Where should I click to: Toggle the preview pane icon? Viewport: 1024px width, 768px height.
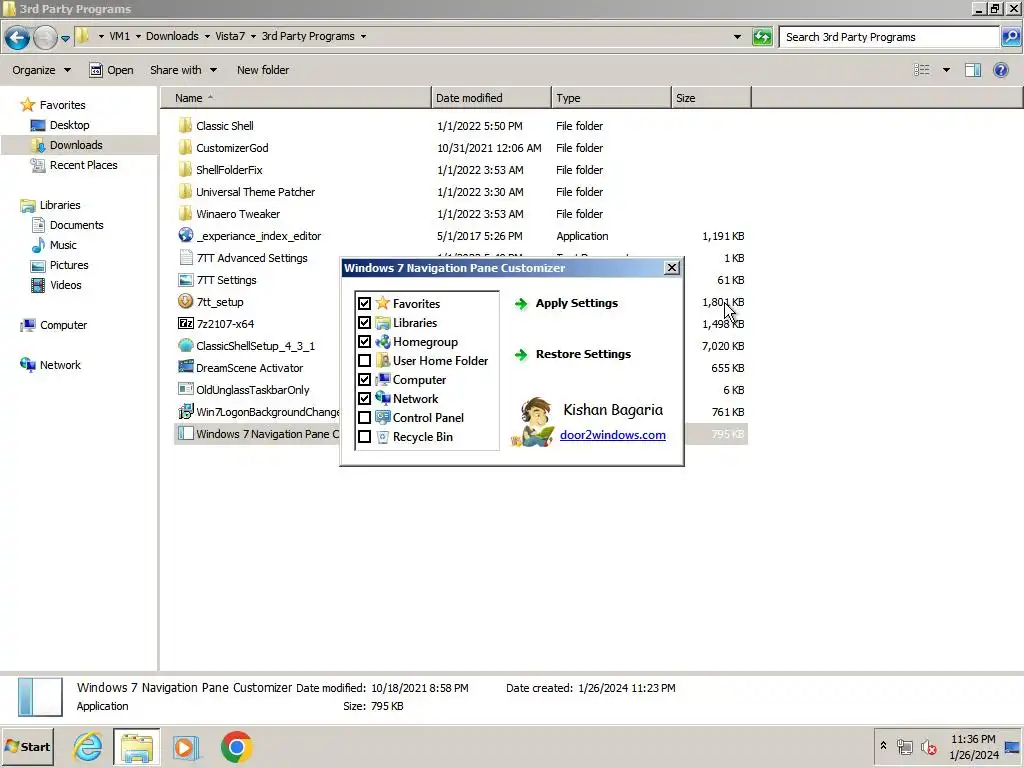click(973, 70)
